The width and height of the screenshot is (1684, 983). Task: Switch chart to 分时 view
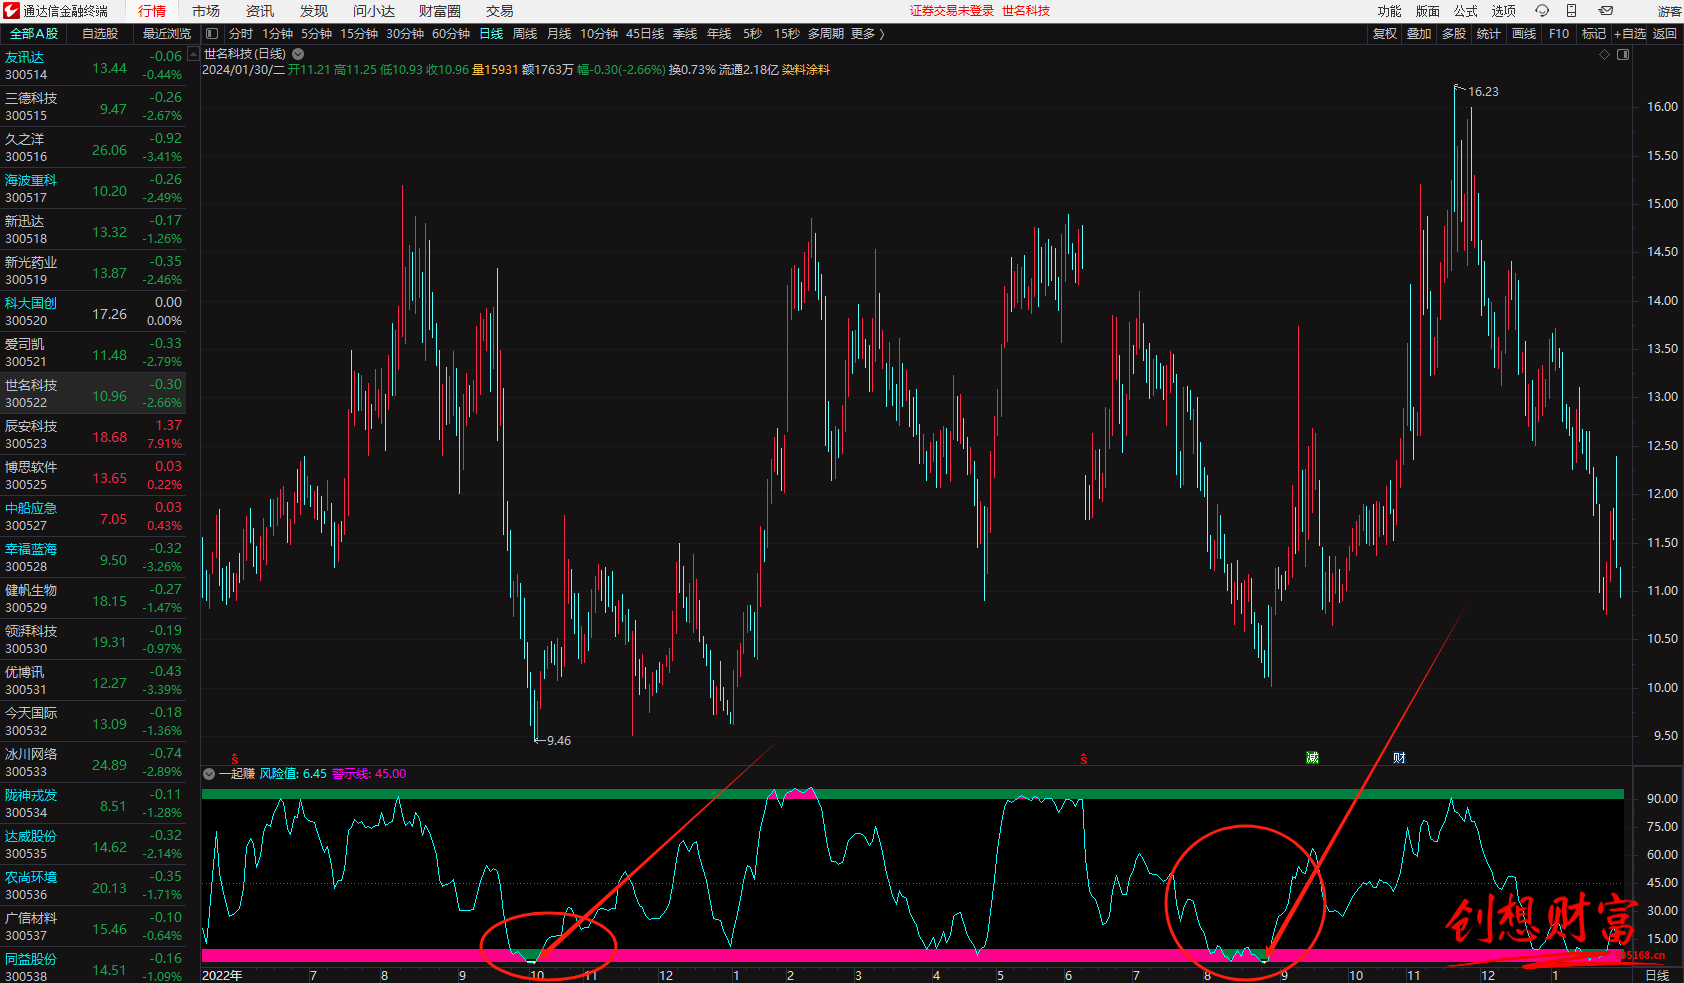241,34
